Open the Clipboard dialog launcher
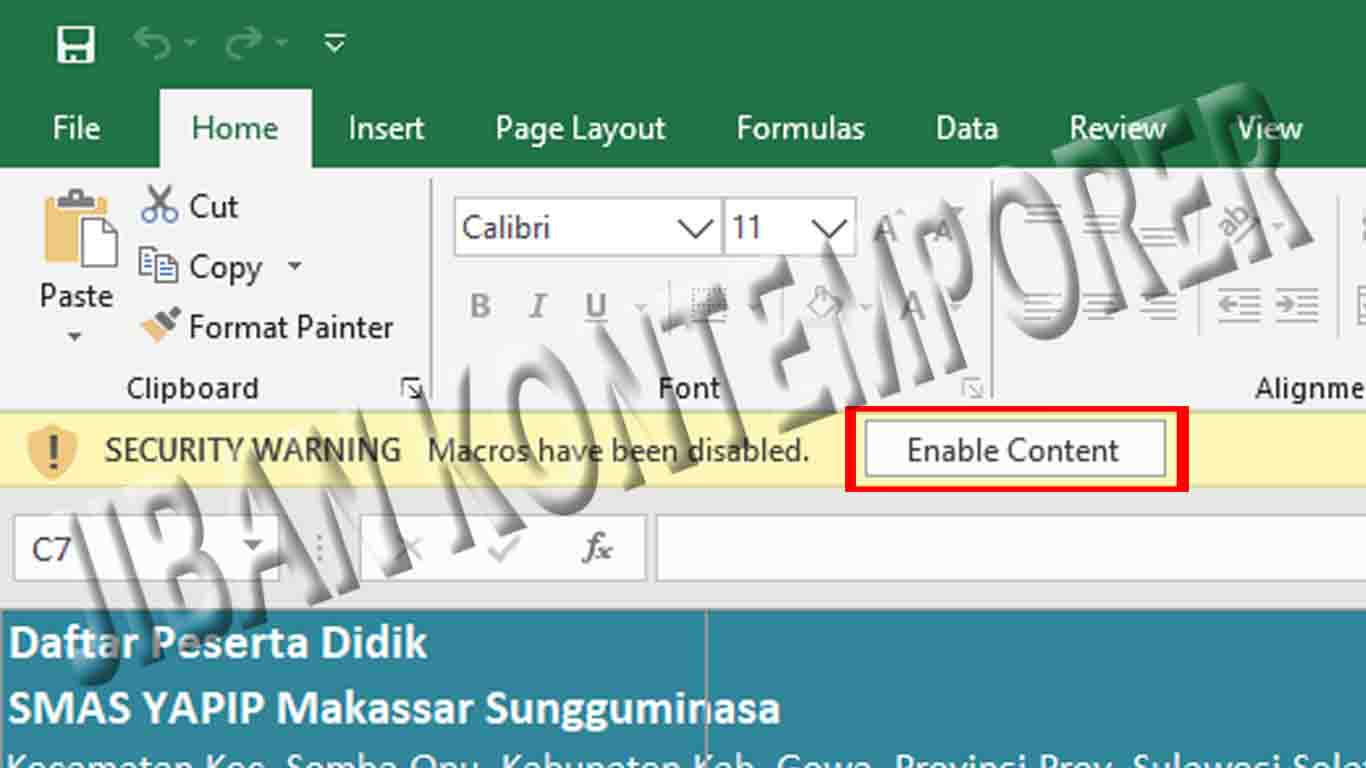The width and height of the screenshot is (1366, 768). (412, 388)
